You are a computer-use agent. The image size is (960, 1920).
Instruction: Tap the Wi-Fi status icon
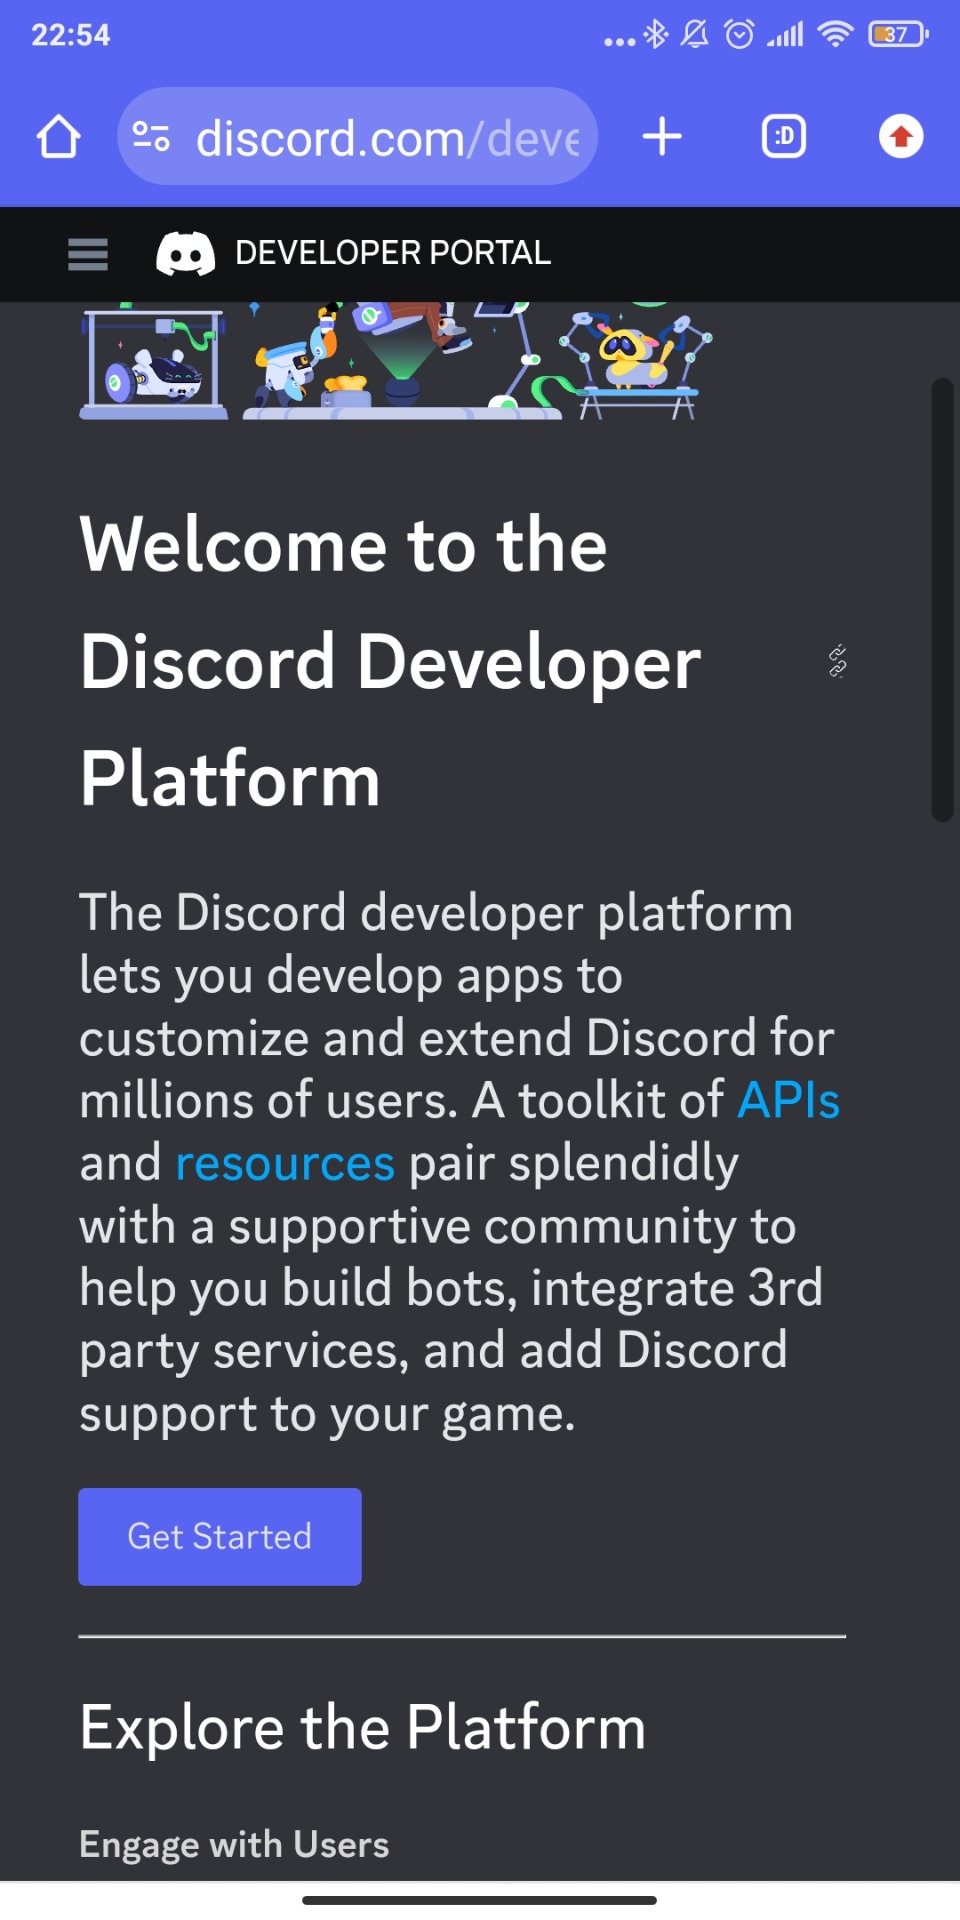click(834, 35)
